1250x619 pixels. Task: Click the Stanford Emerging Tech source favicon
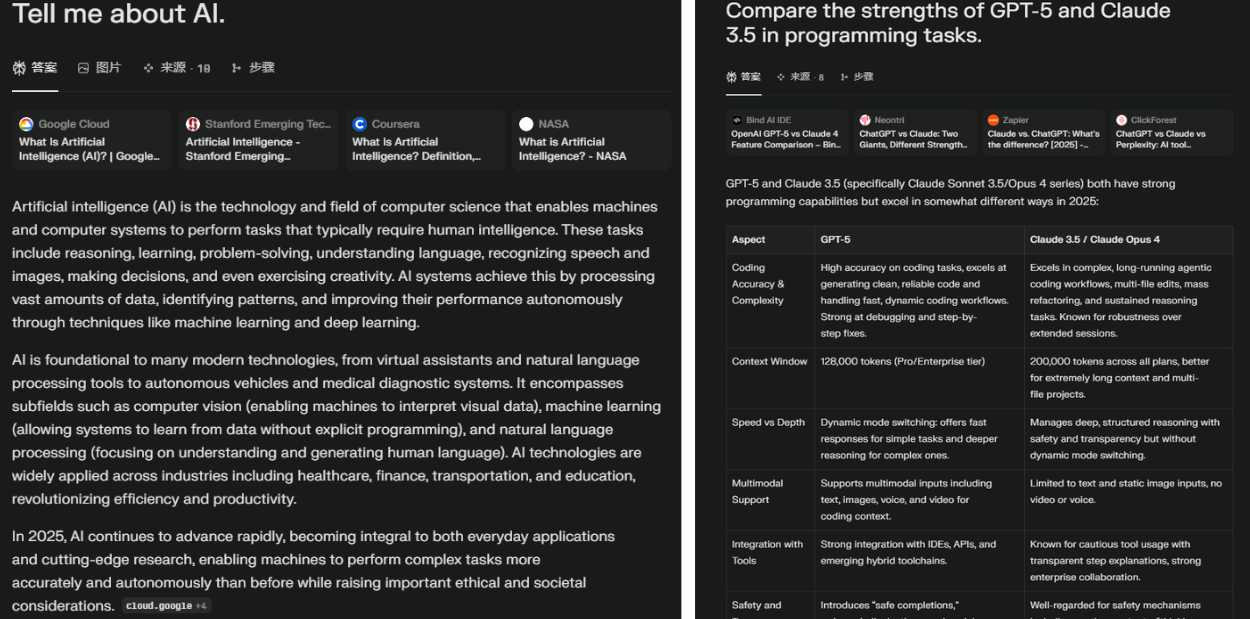(193, 124)
